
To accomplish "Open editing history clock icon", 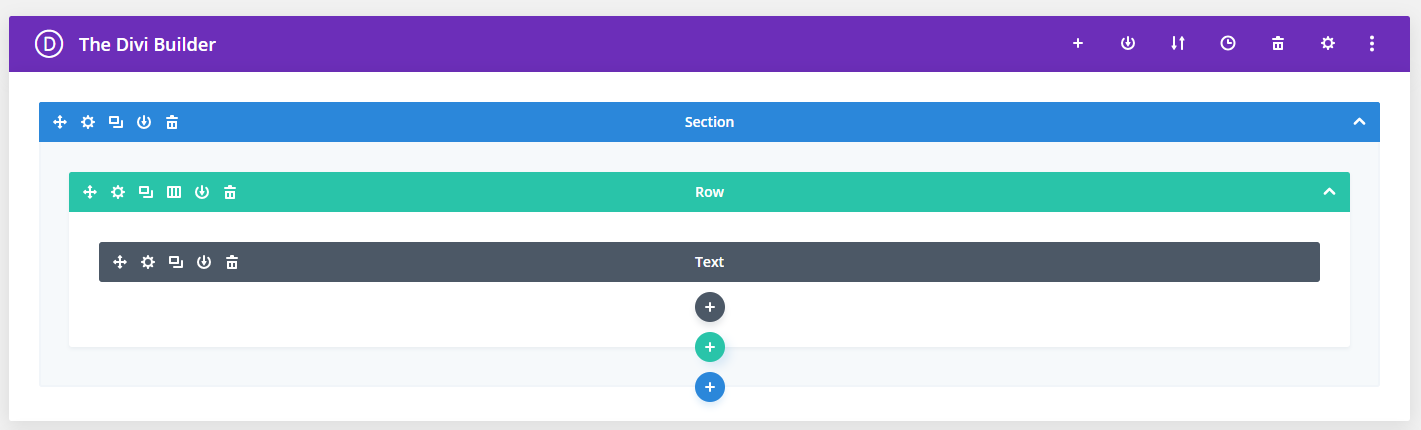I will click(x=1228, y=43).
